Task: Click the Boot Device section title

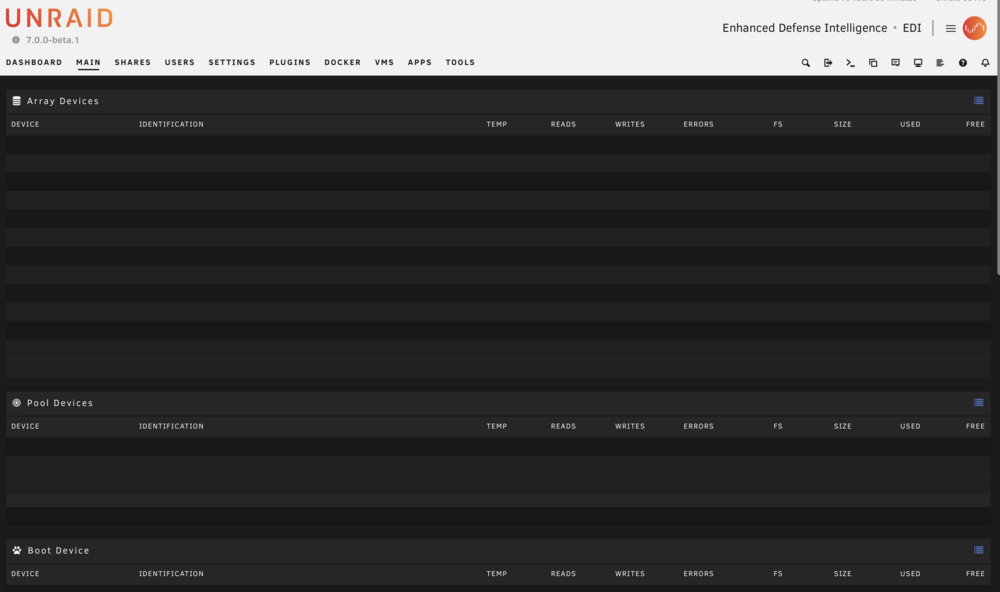Action: pos(58,550)
